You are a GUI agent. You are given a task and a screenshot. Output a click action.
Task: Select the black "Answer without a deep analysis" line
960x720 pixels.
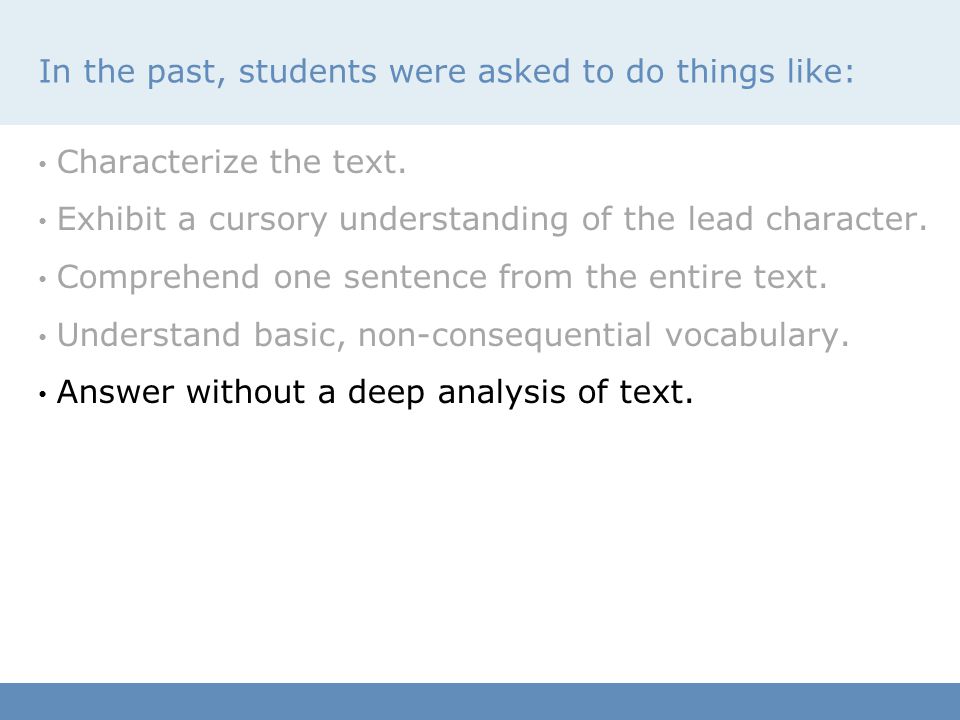pos(375,392)
